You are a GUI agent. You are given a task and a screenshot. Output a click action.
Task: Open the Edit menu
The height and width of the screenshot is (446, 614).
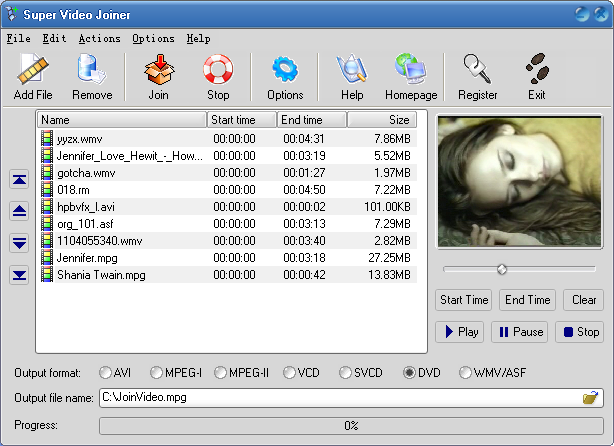click(x=54, y=38)
